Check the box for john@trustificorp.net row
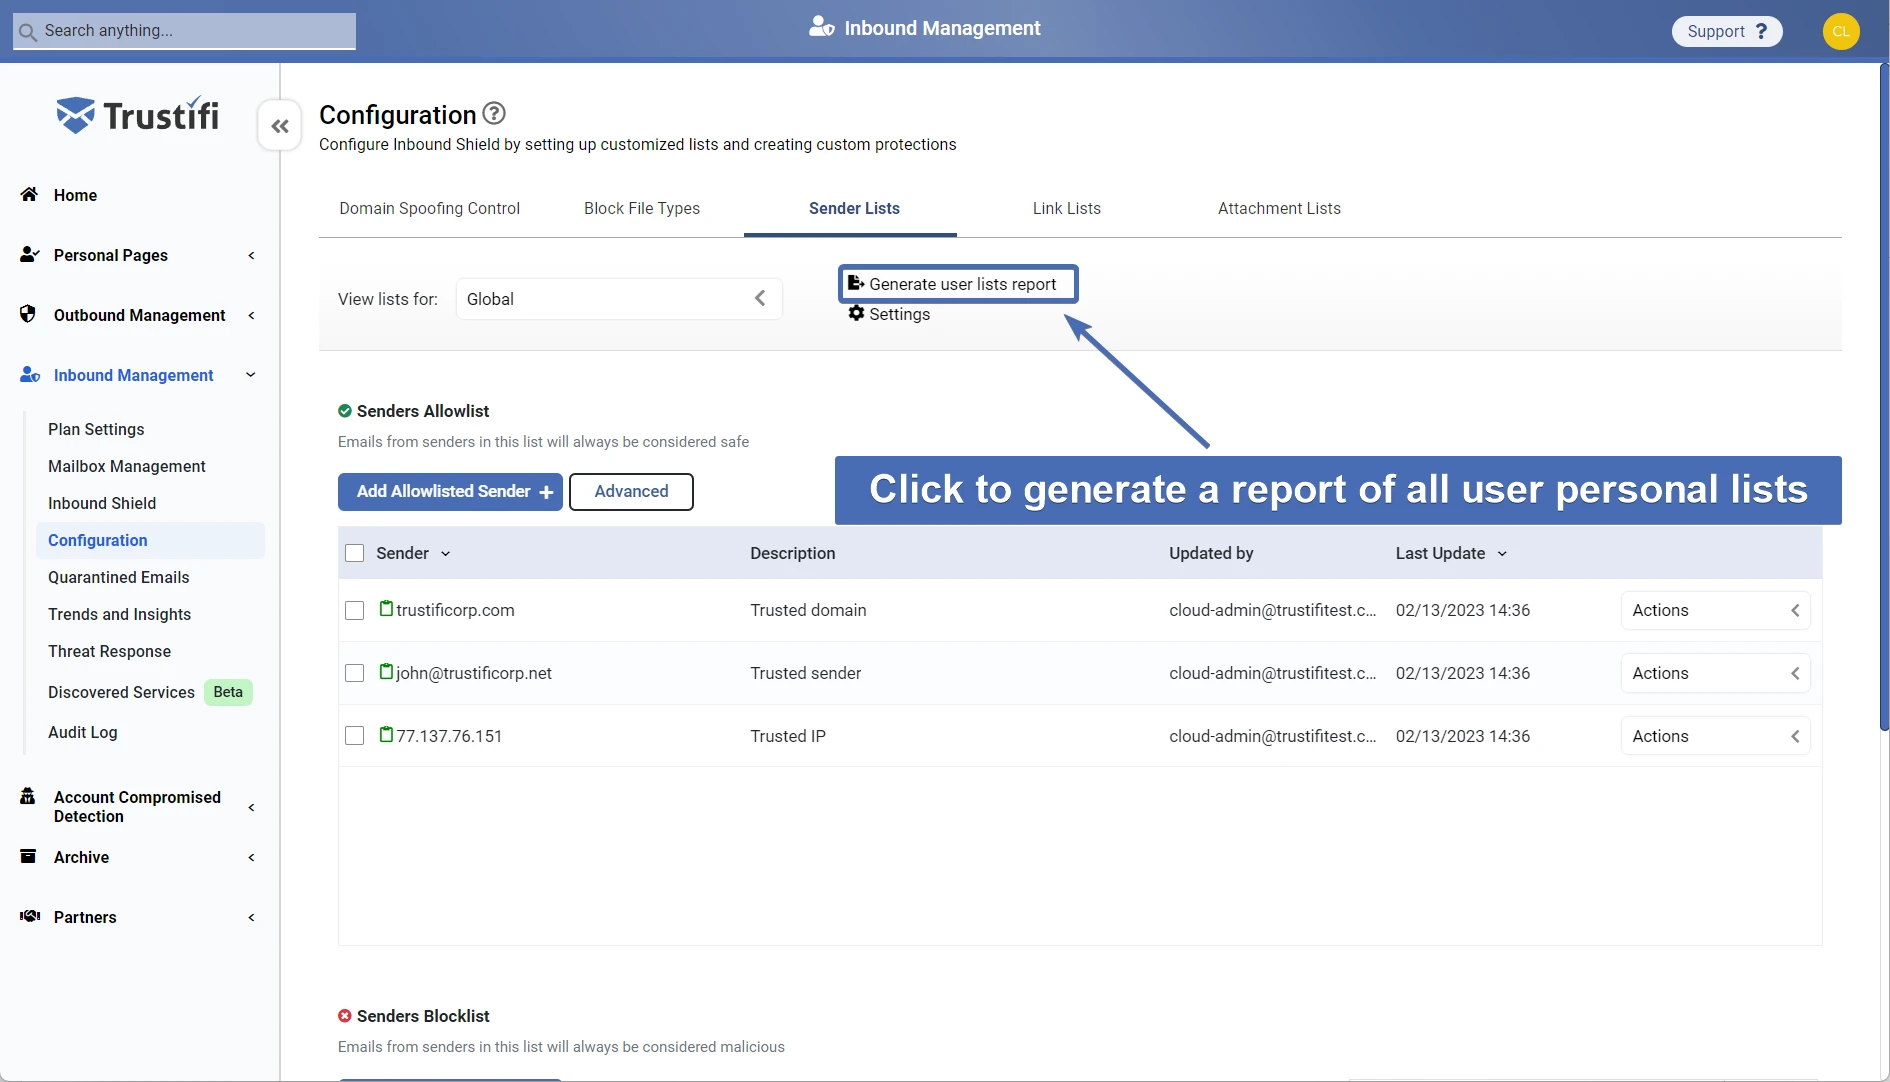This screenshot has width=1890, height=1082. pos(354,673)
